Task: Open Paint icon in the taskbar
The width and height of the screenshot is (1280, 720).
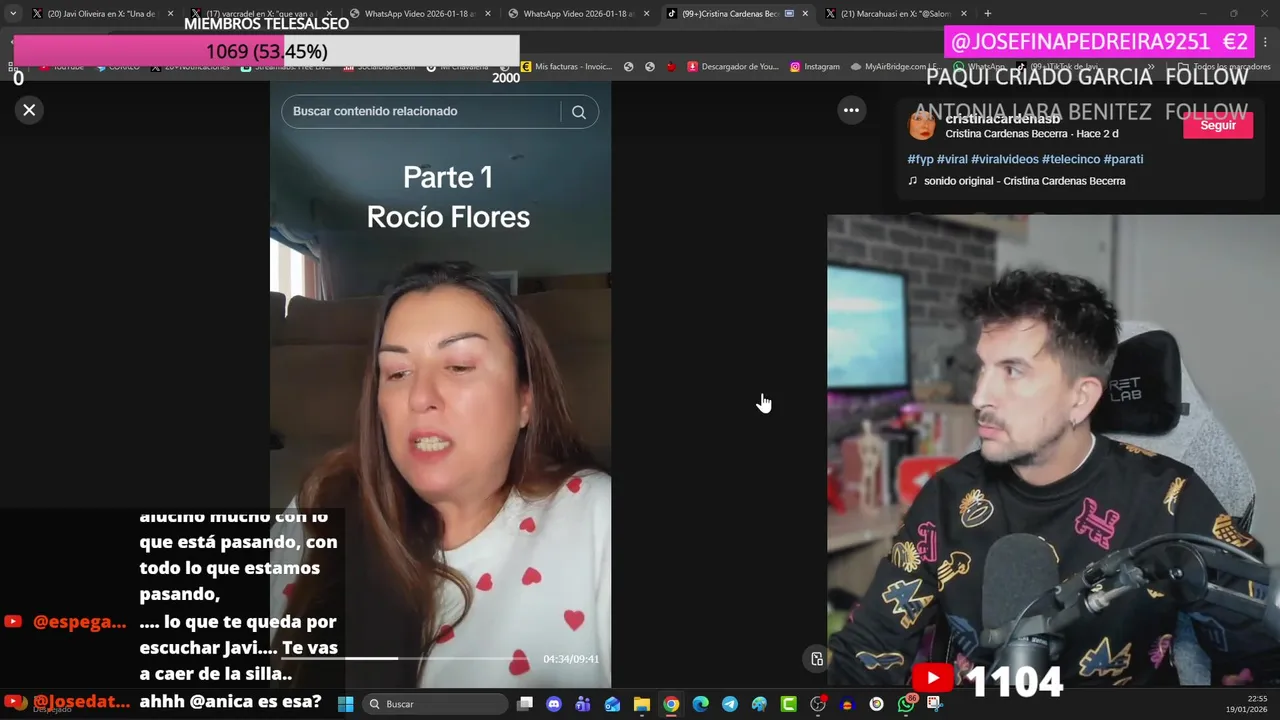Action: coord(759,704)
